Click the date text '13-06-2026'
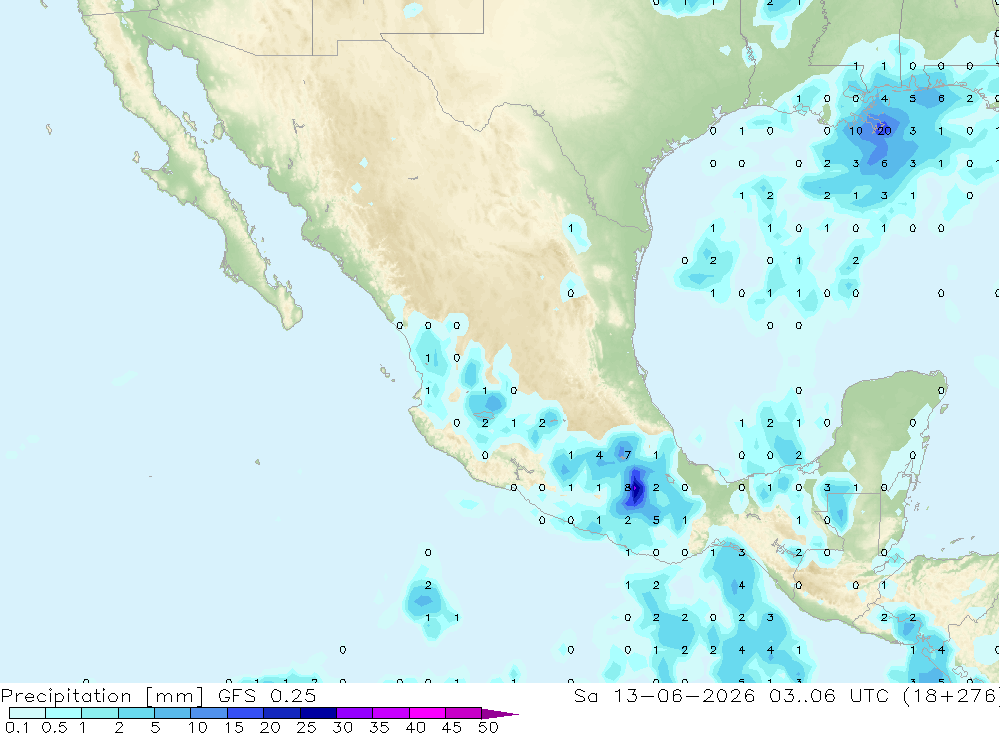This screenshot has height=733, width=1000. 684,695
